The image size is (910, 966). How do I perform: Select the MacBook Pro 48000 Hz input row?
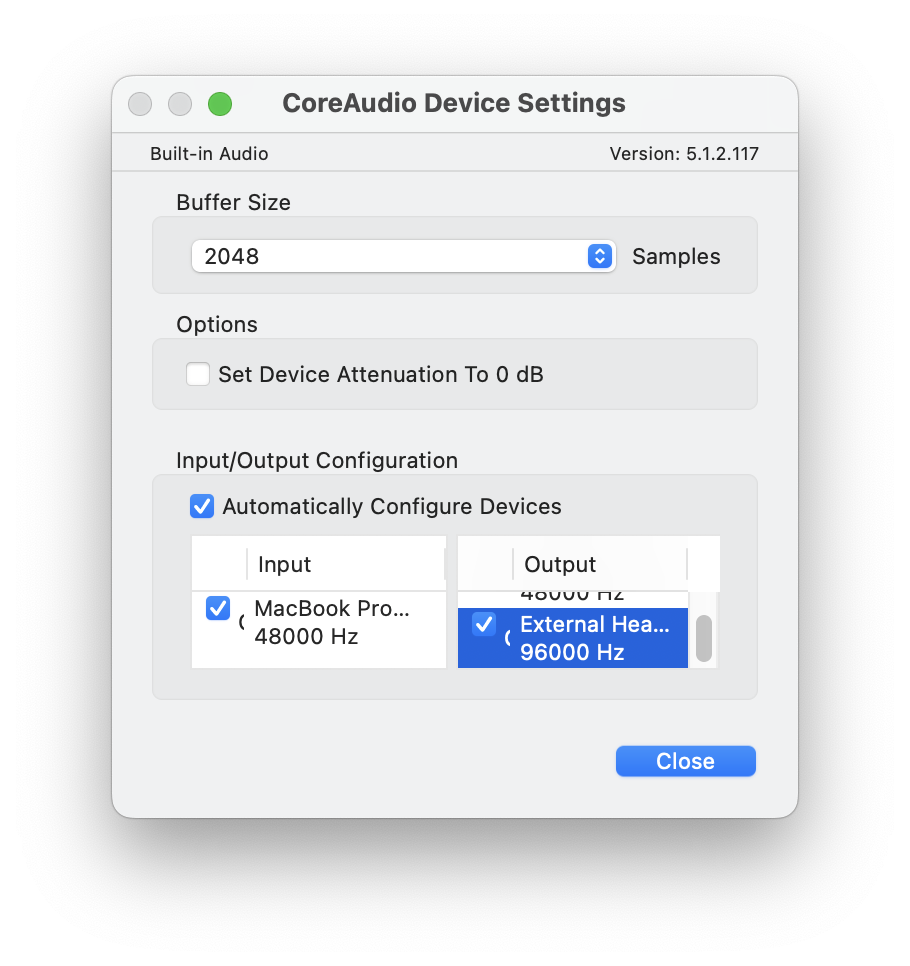click(330, 623)
